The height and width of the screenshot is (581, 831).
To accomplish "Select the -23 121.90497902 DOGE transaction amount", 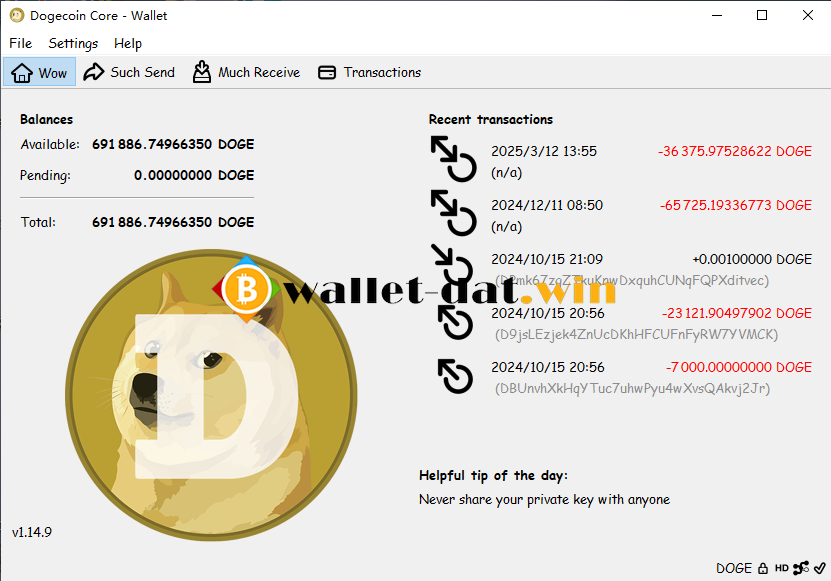I will [737, 313].
